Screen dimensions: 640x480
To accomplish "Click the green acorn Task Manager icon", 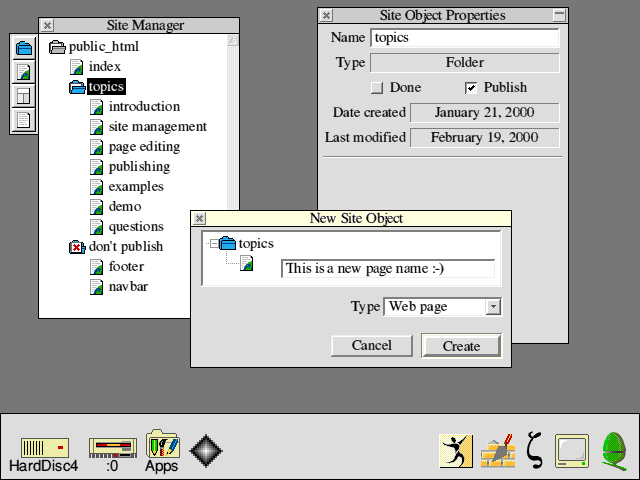I will coord(614,451).
